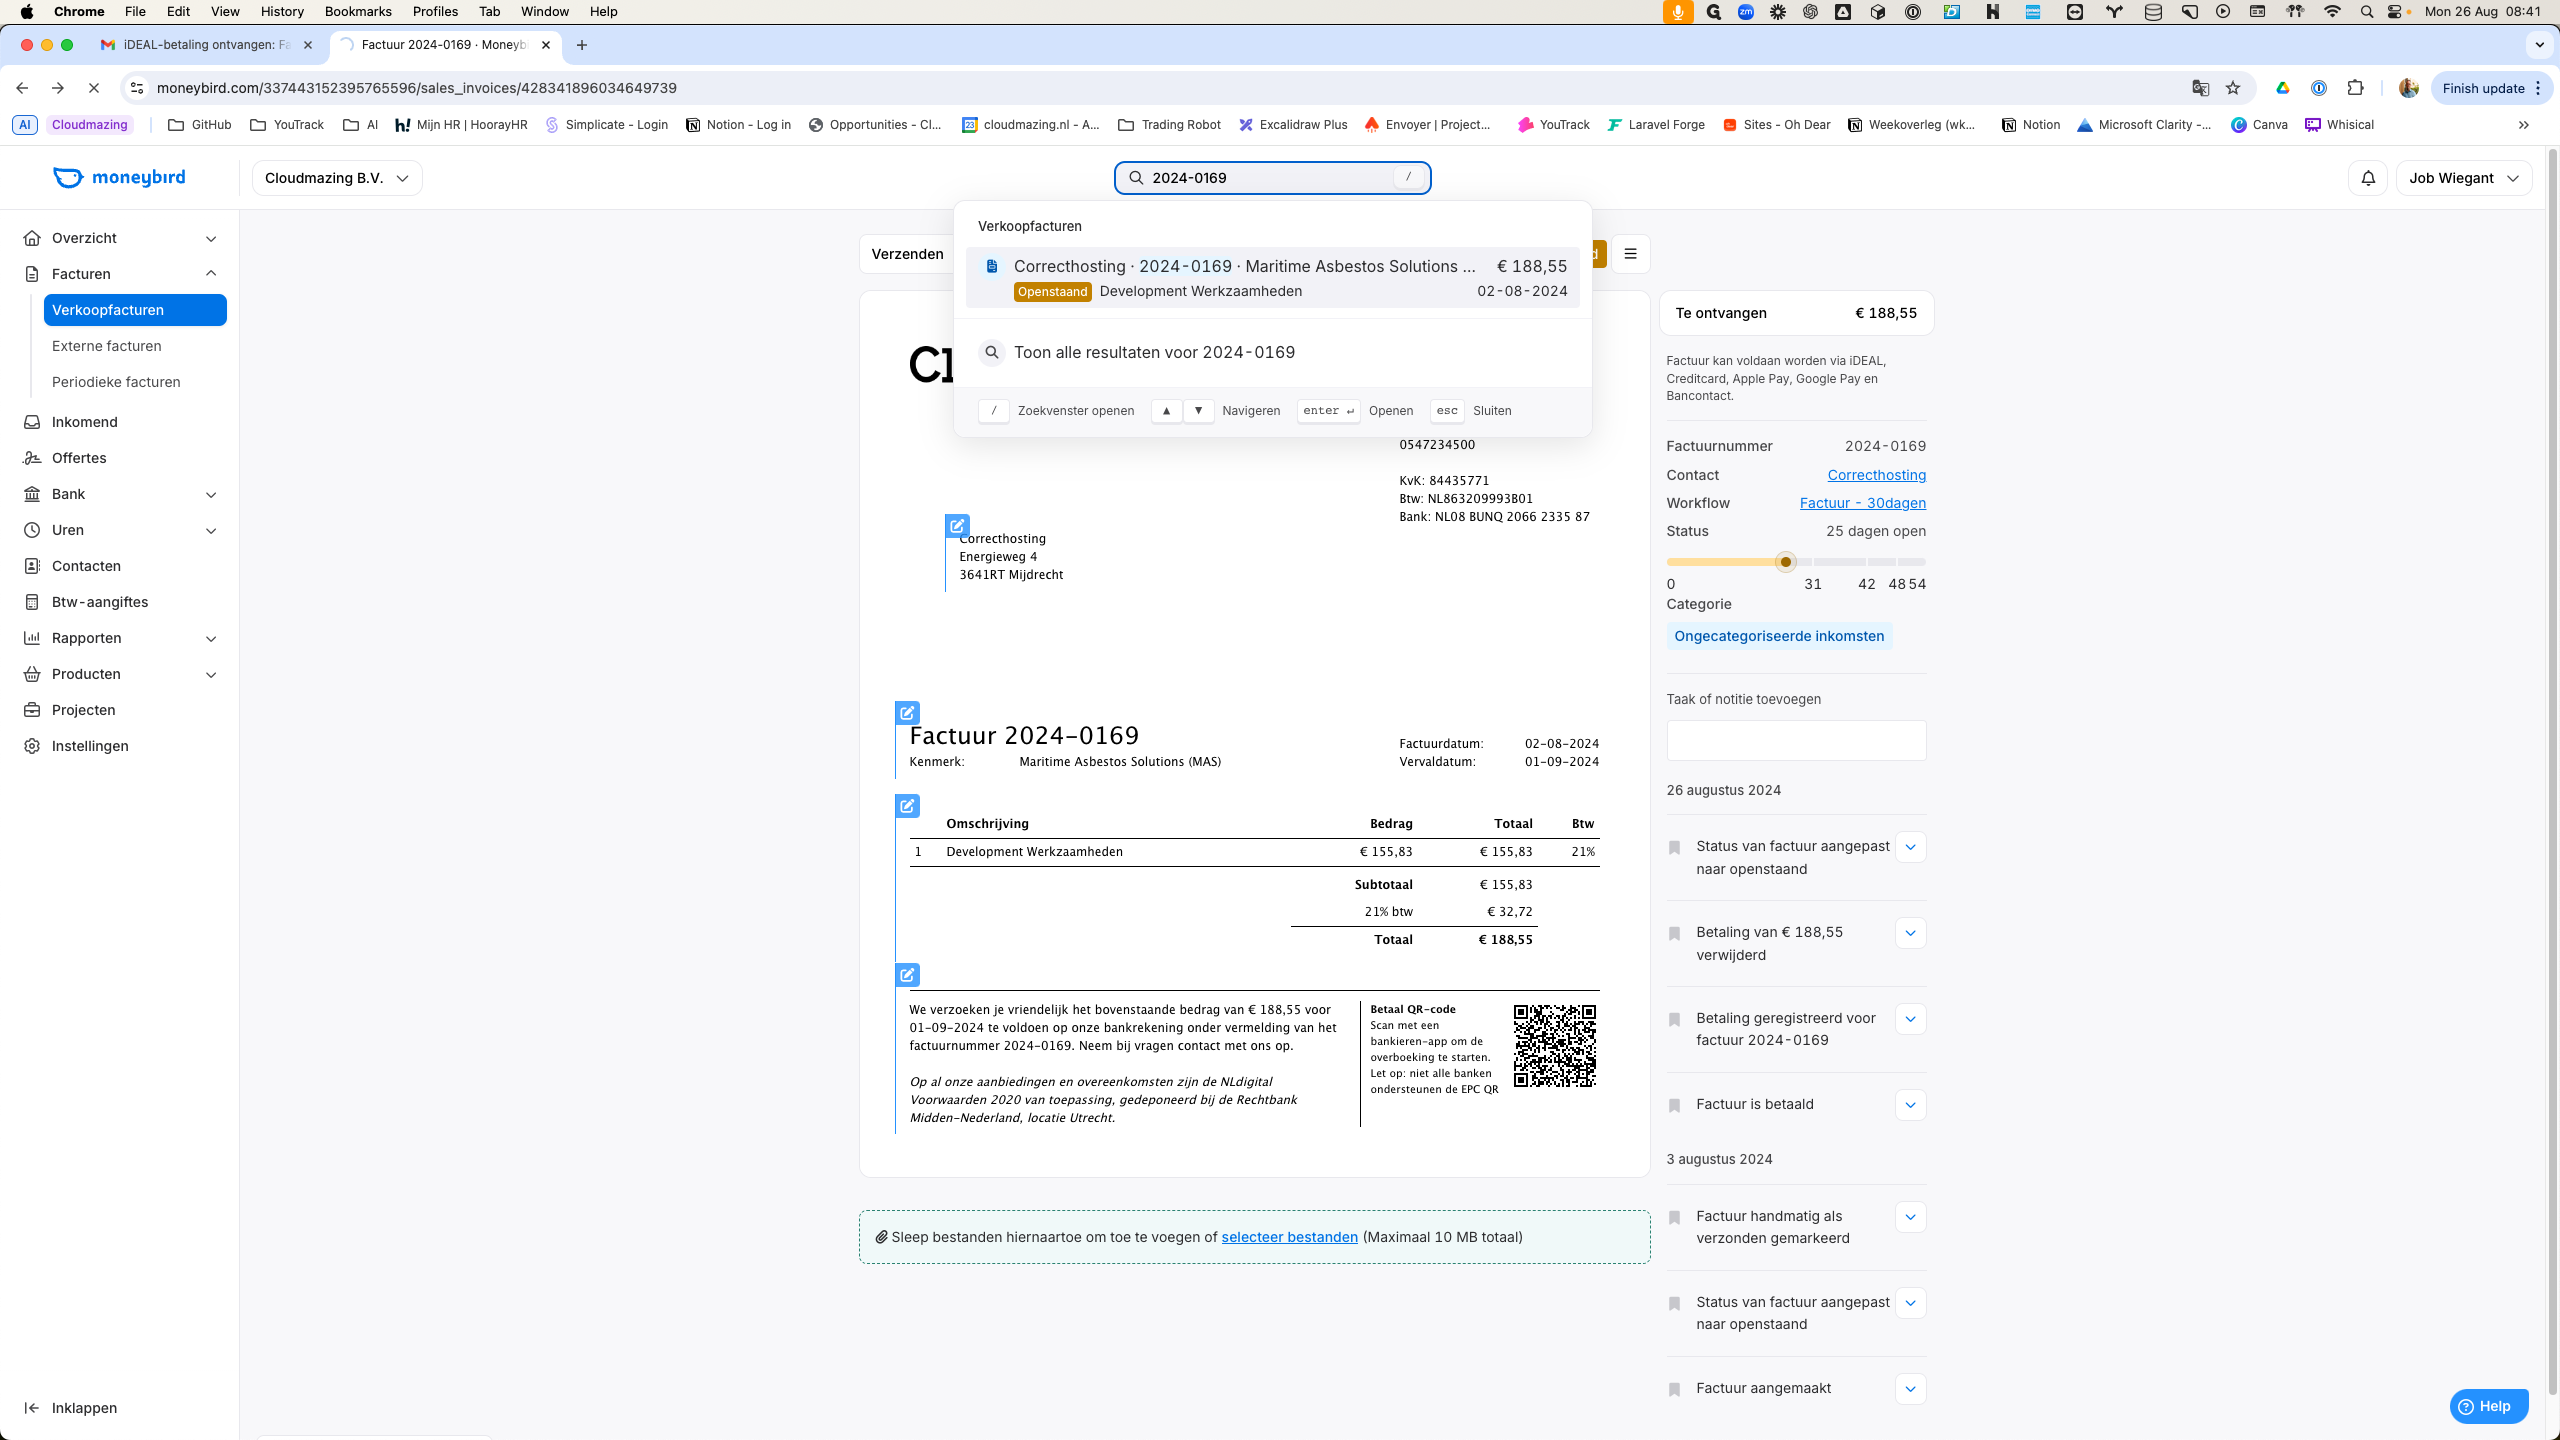Click the browser address bar URL
This screenshot has height=1440, width=2560.
pyautogui.click(x=417, y=88)
